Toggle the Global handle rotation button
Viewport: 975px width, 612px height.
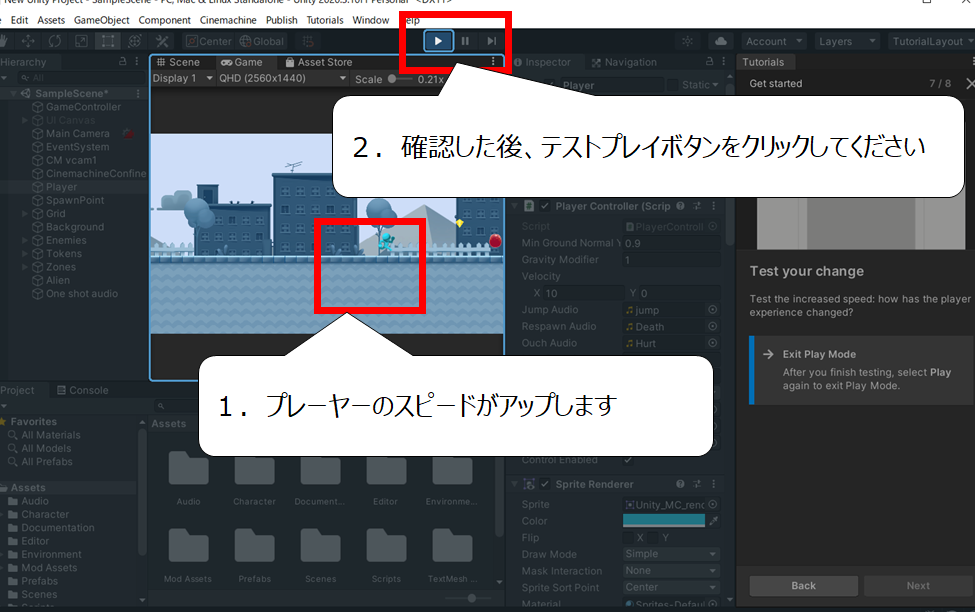pos(262,41)
